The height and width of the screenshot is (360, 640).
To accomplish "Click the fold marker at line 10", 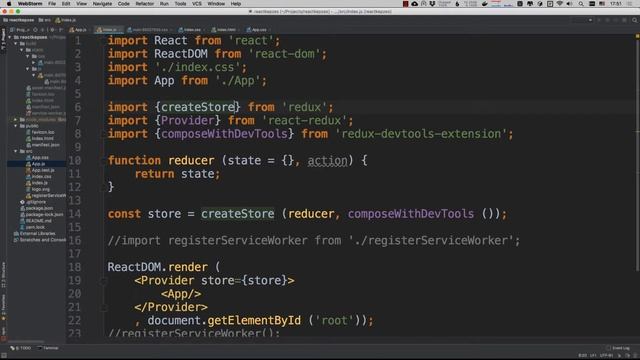I will [103, 161].
